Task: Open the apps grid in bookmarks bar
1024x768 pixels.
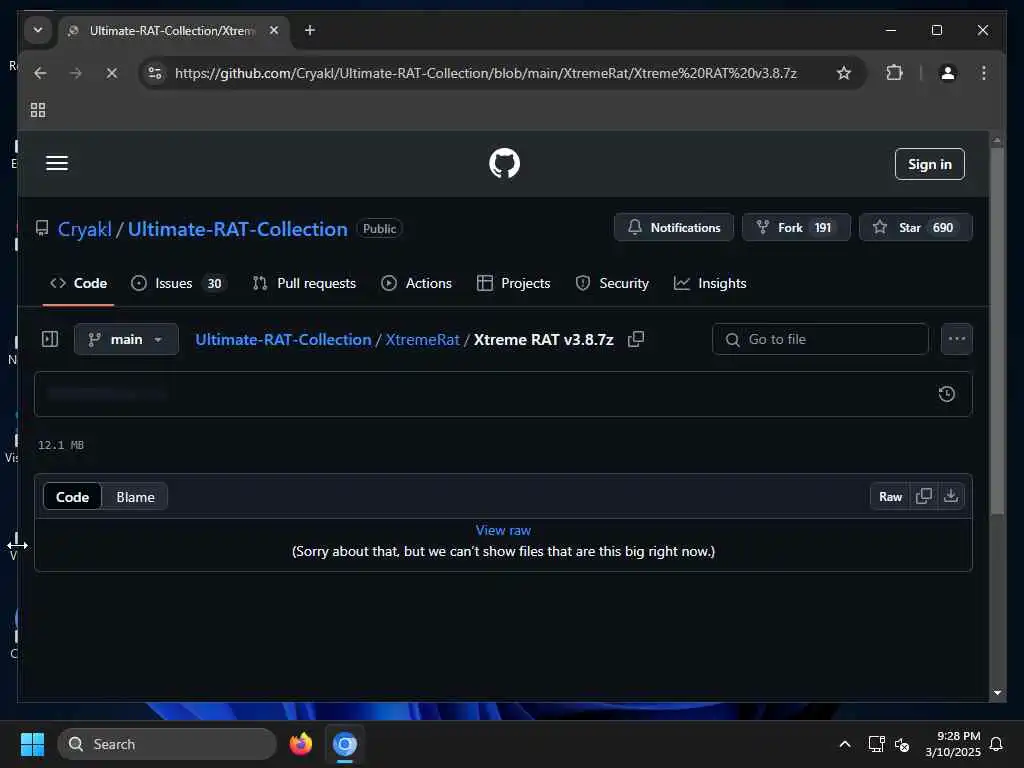Action: pyautogui.click(x=38, y=110)
